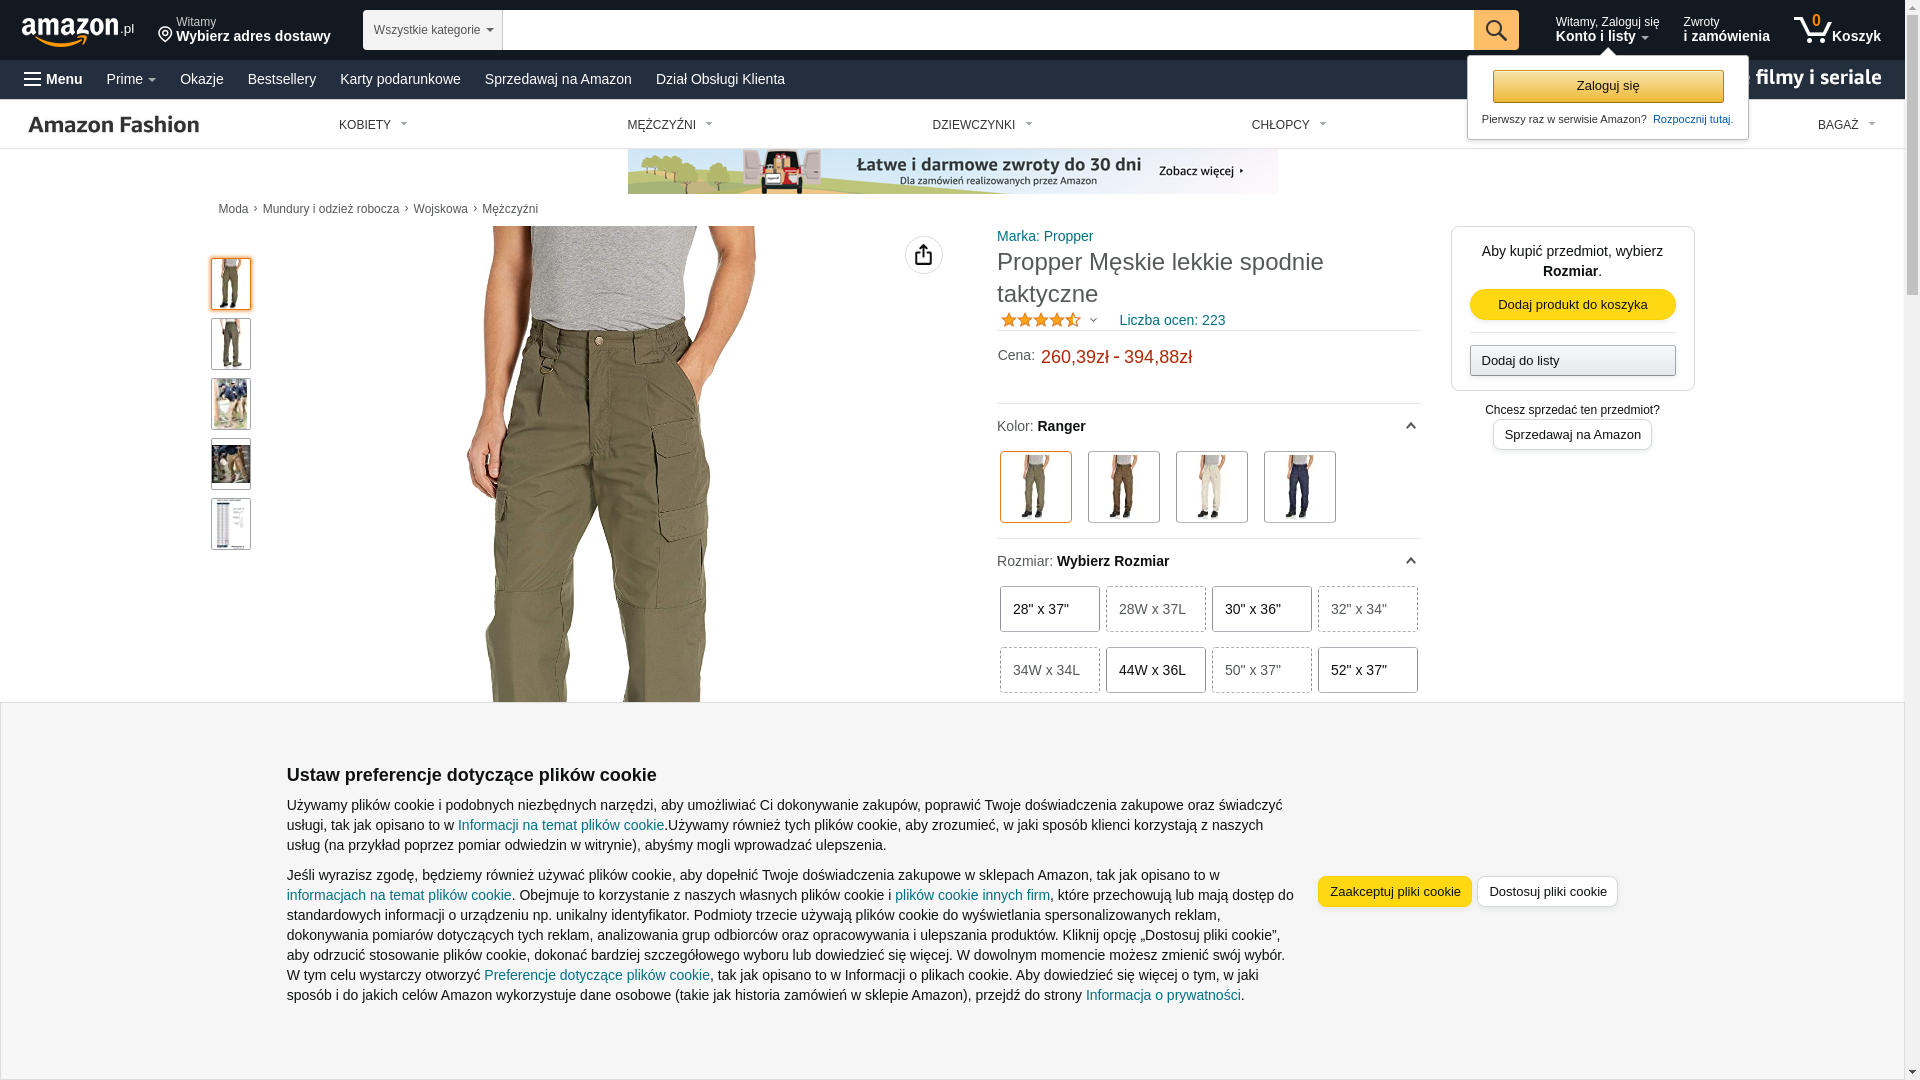Open the shopping cart Koszyk icon
Image resolution: width=1920 pixels, height=1080 pixels.
[1837, 30]
